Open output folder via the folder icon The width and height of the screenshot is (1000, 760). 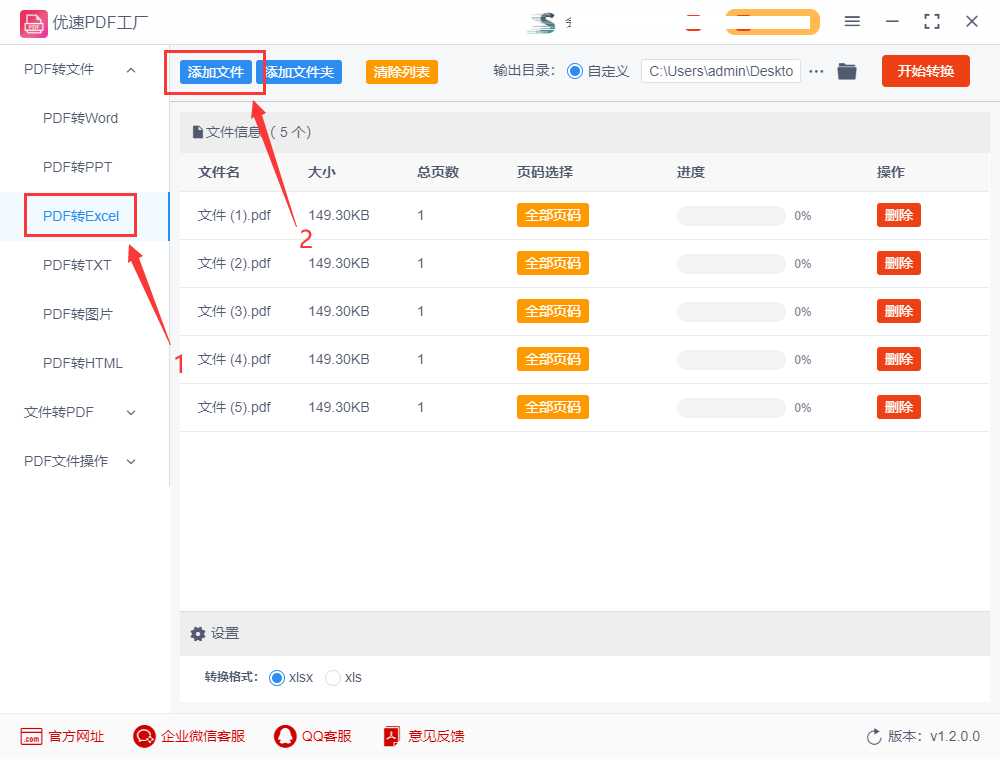847,71
